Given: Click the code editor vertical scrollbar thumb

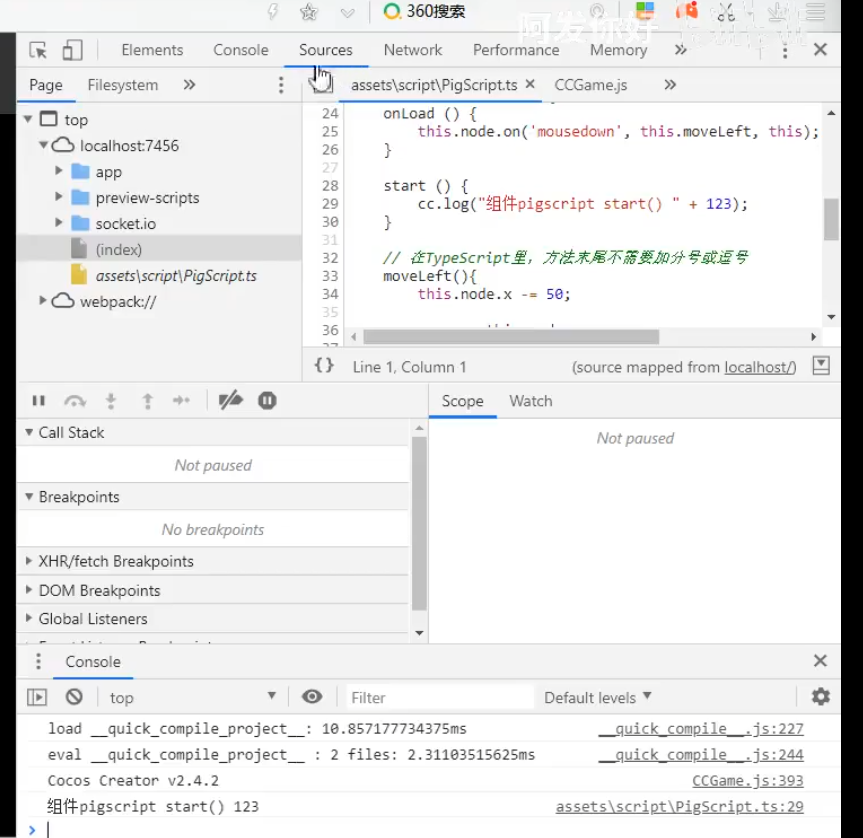Looking at the screenshot, I should (x=831, y=219).
